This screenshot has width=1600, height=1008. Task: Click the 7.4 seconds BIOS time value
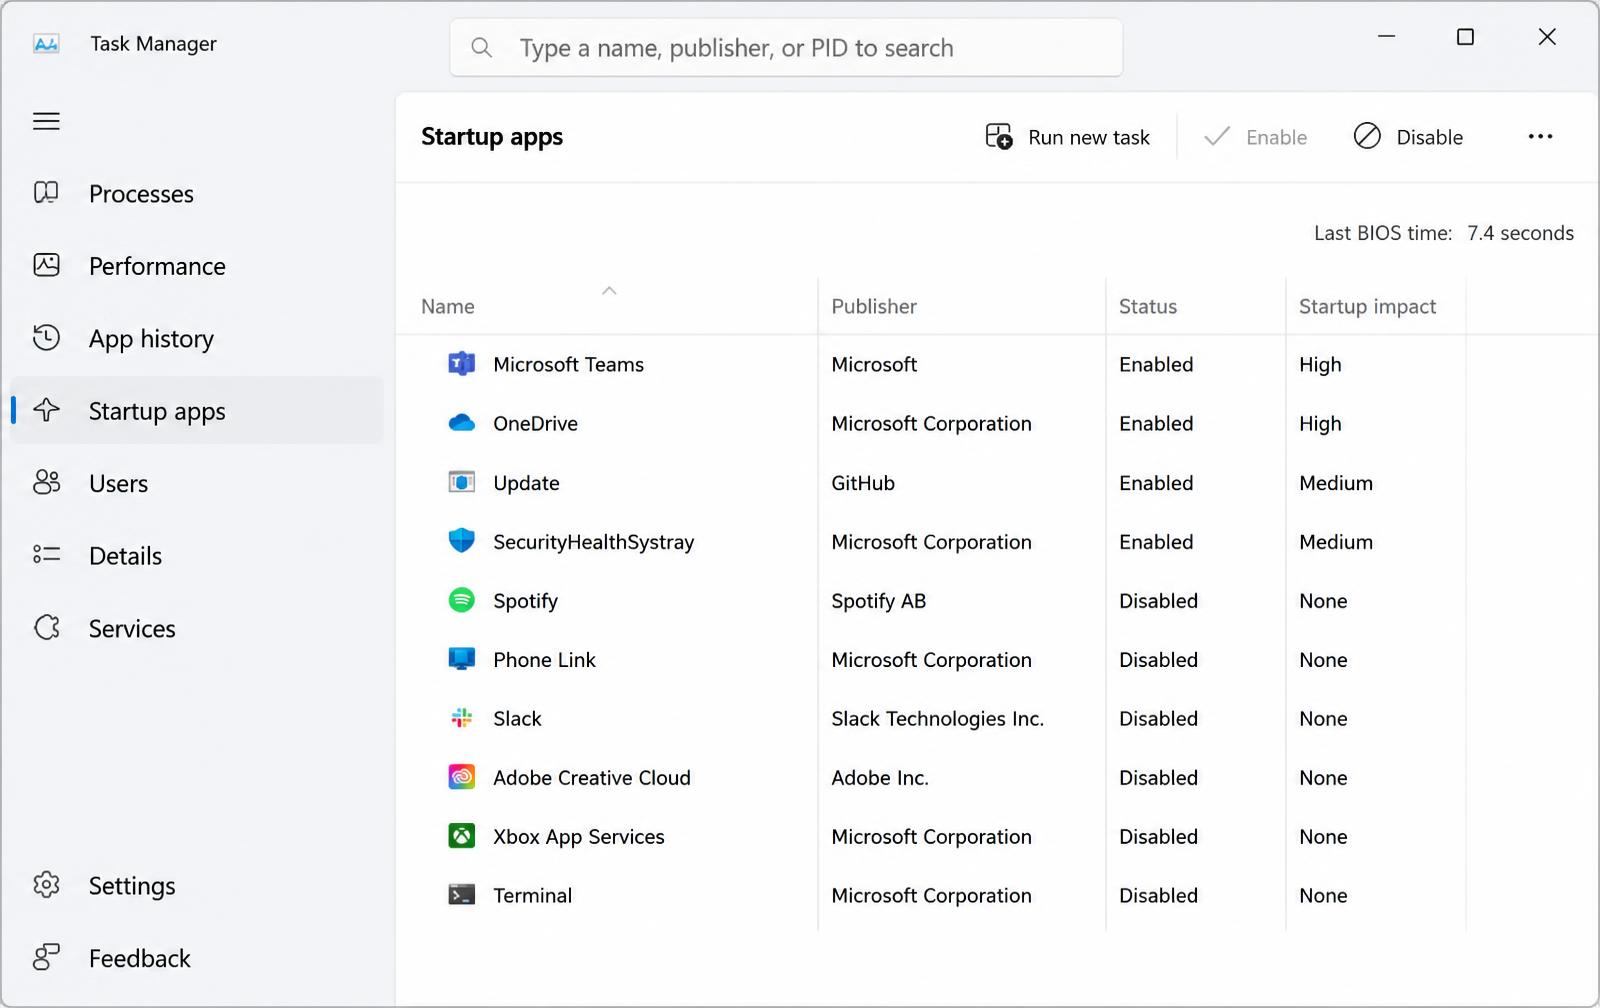1520,233
